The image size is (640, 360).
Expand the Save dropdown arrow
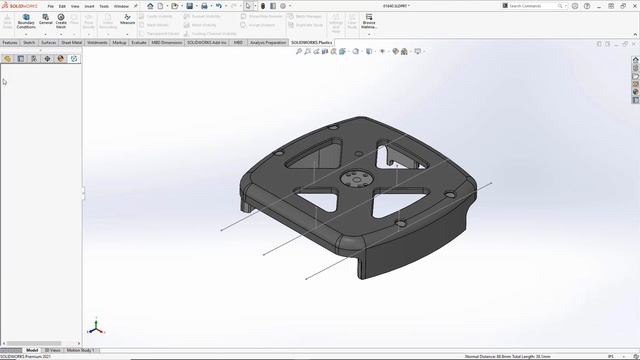coord(196,6)
